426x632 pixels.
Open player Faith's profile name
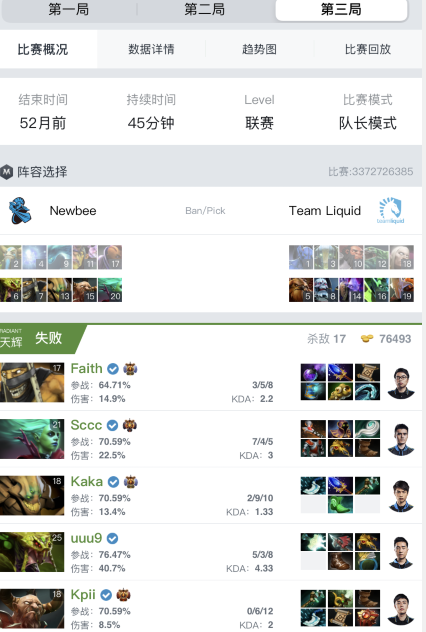tap(86, 368)
